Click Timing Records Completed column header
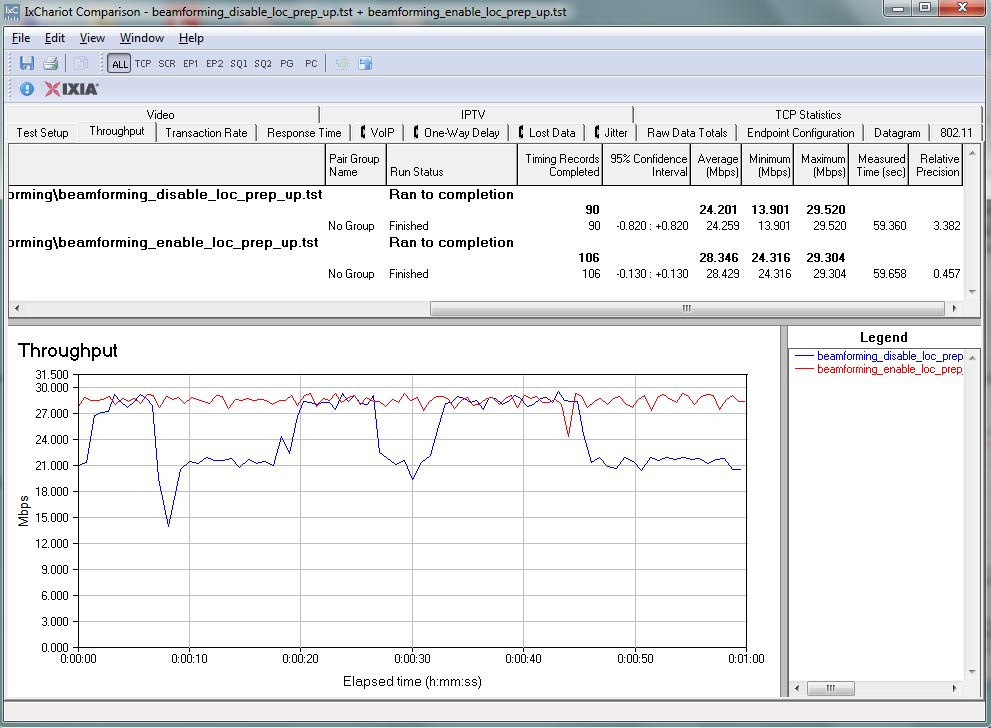The image size is (991, 728). pyautogui.click(x=560, y=165)
